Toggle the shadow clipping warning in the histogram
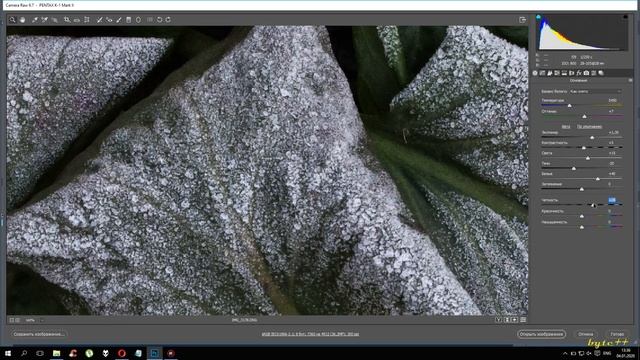 pos(538,17)
